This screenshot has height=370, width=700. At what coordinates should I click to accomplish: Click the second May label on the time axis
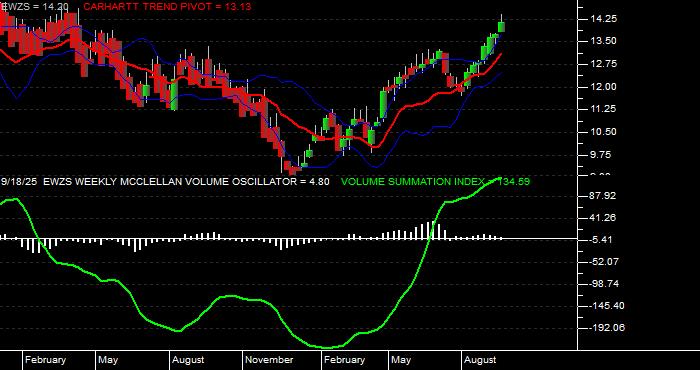(401, 360)
